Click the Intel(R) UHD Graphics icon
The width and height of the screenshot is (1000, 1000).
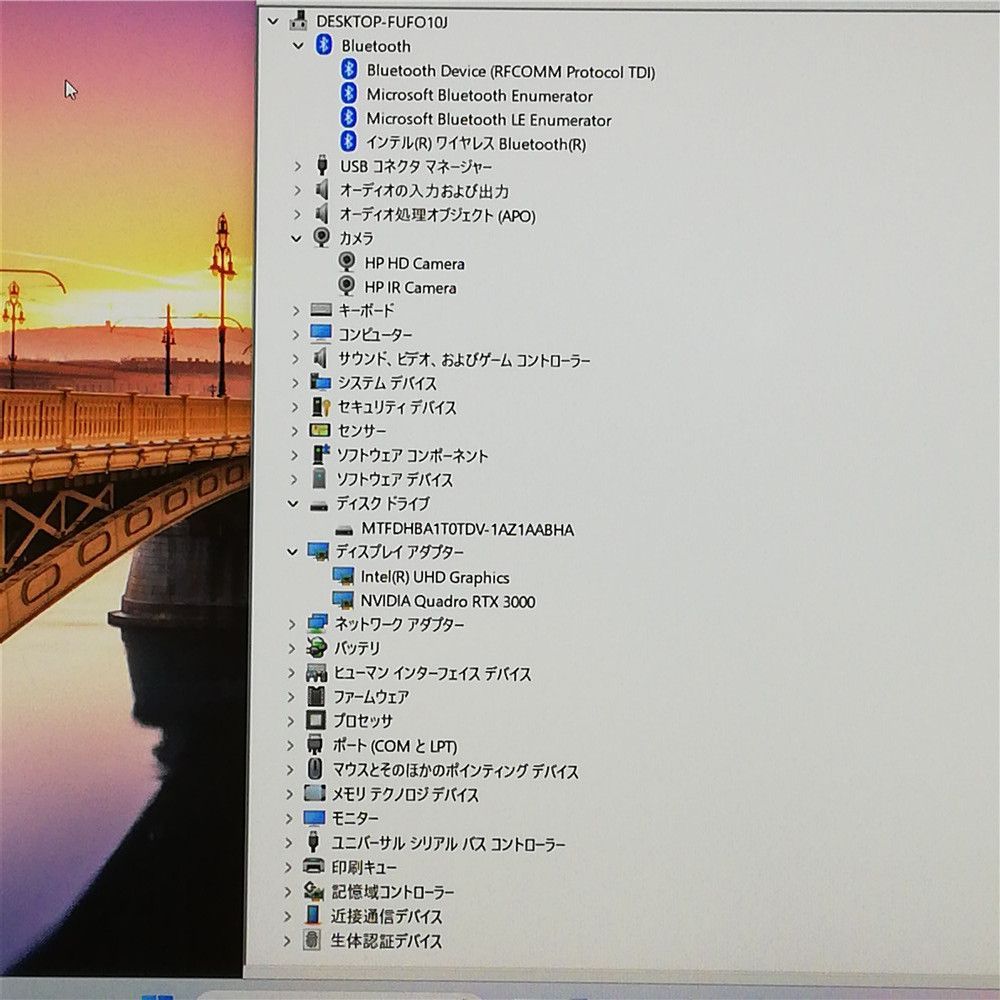click(x=343, y=577)
